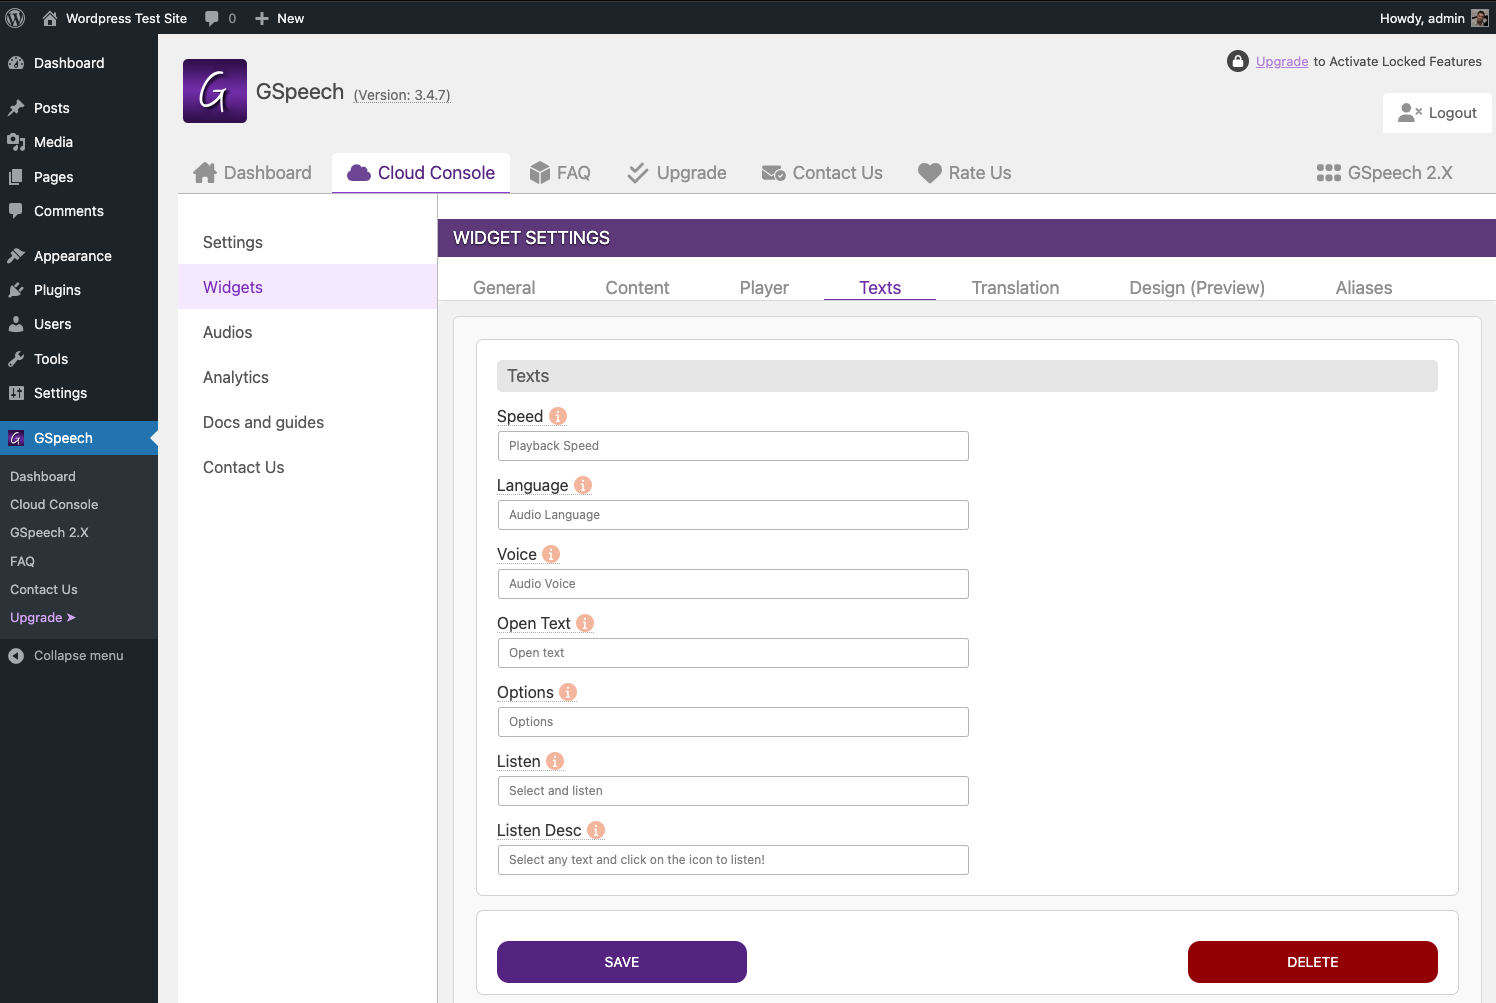Screen dimensions: 1496x1003
Task: Open Comments in the admin menu
Action: (79, 211)
